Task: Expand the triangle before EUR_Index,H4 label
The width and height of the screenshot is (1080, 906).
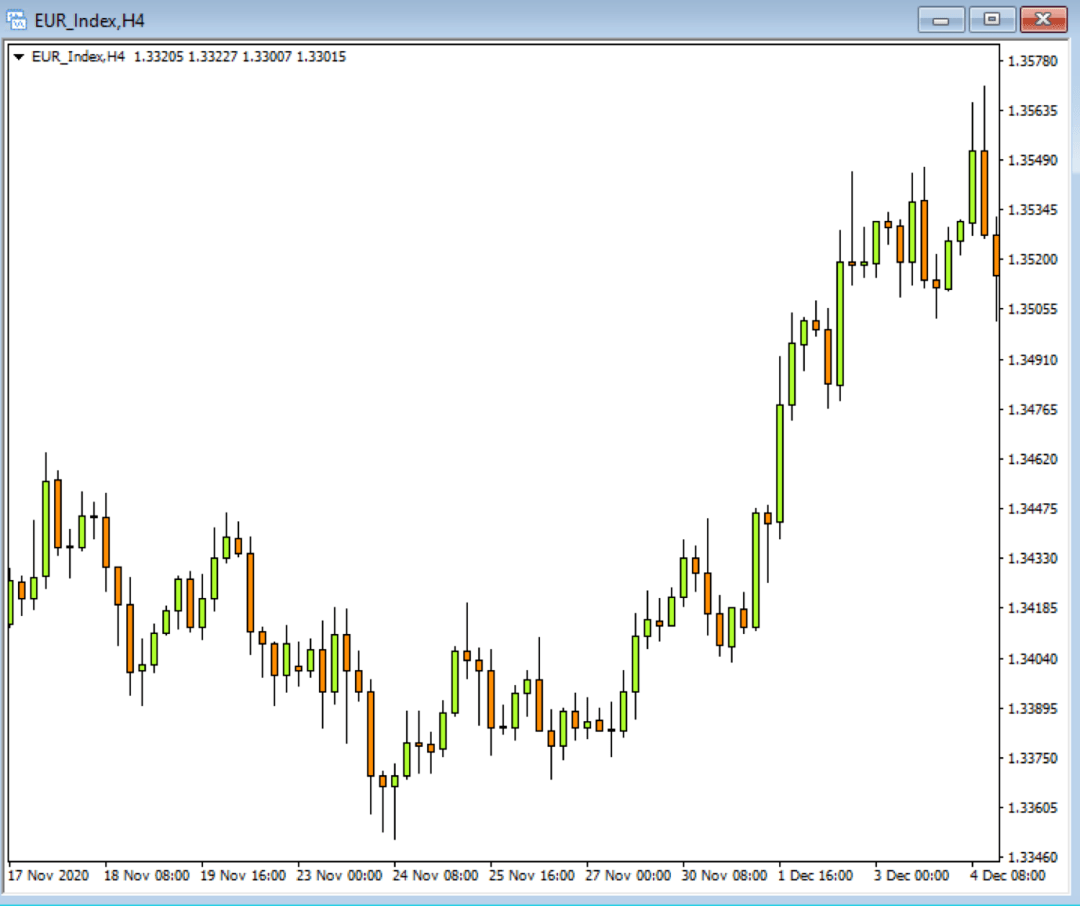Action: click(19, 57)
